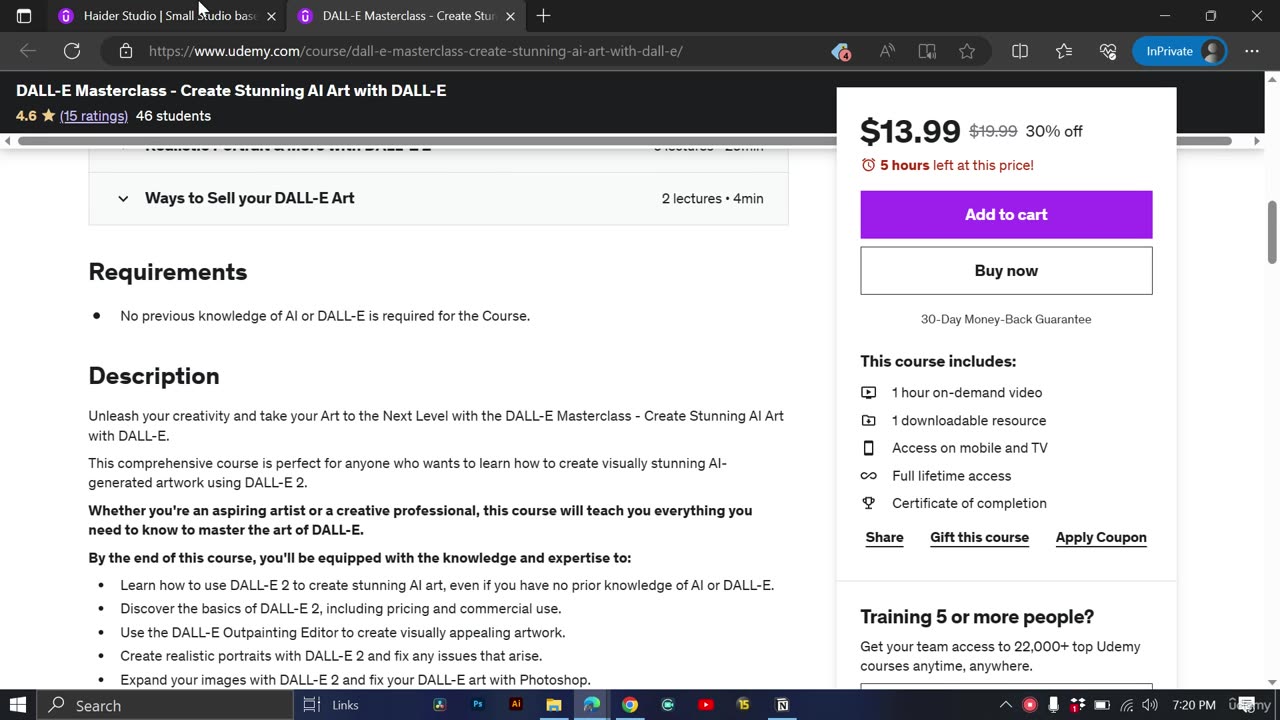Viewport: 1280px width, 720px height.
Task: Open the split screen icon
Action: point(1020,51)
